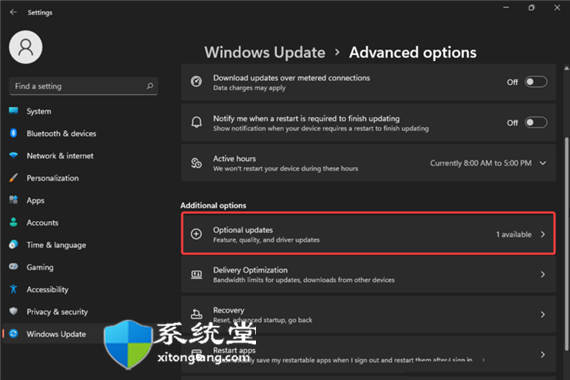
Task: Click Currently 8:00 AM to 5:00 PM
Action: (x=481, y=163)
